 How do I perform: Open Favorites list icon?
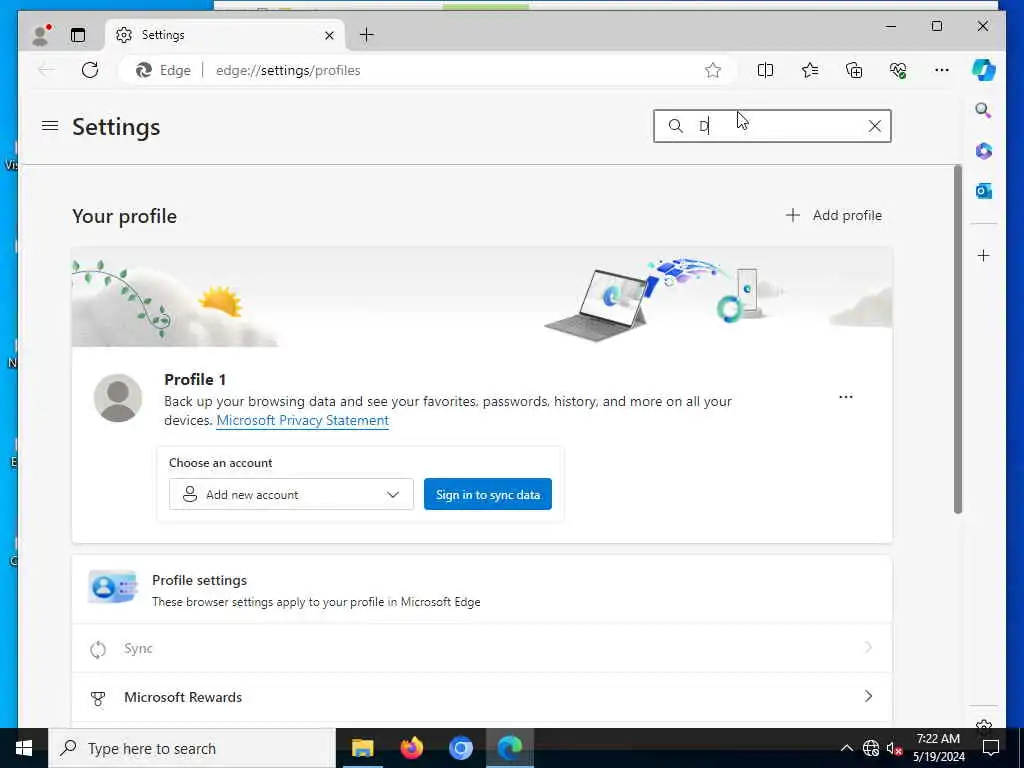pyautogui.click(x=810, y=70)
